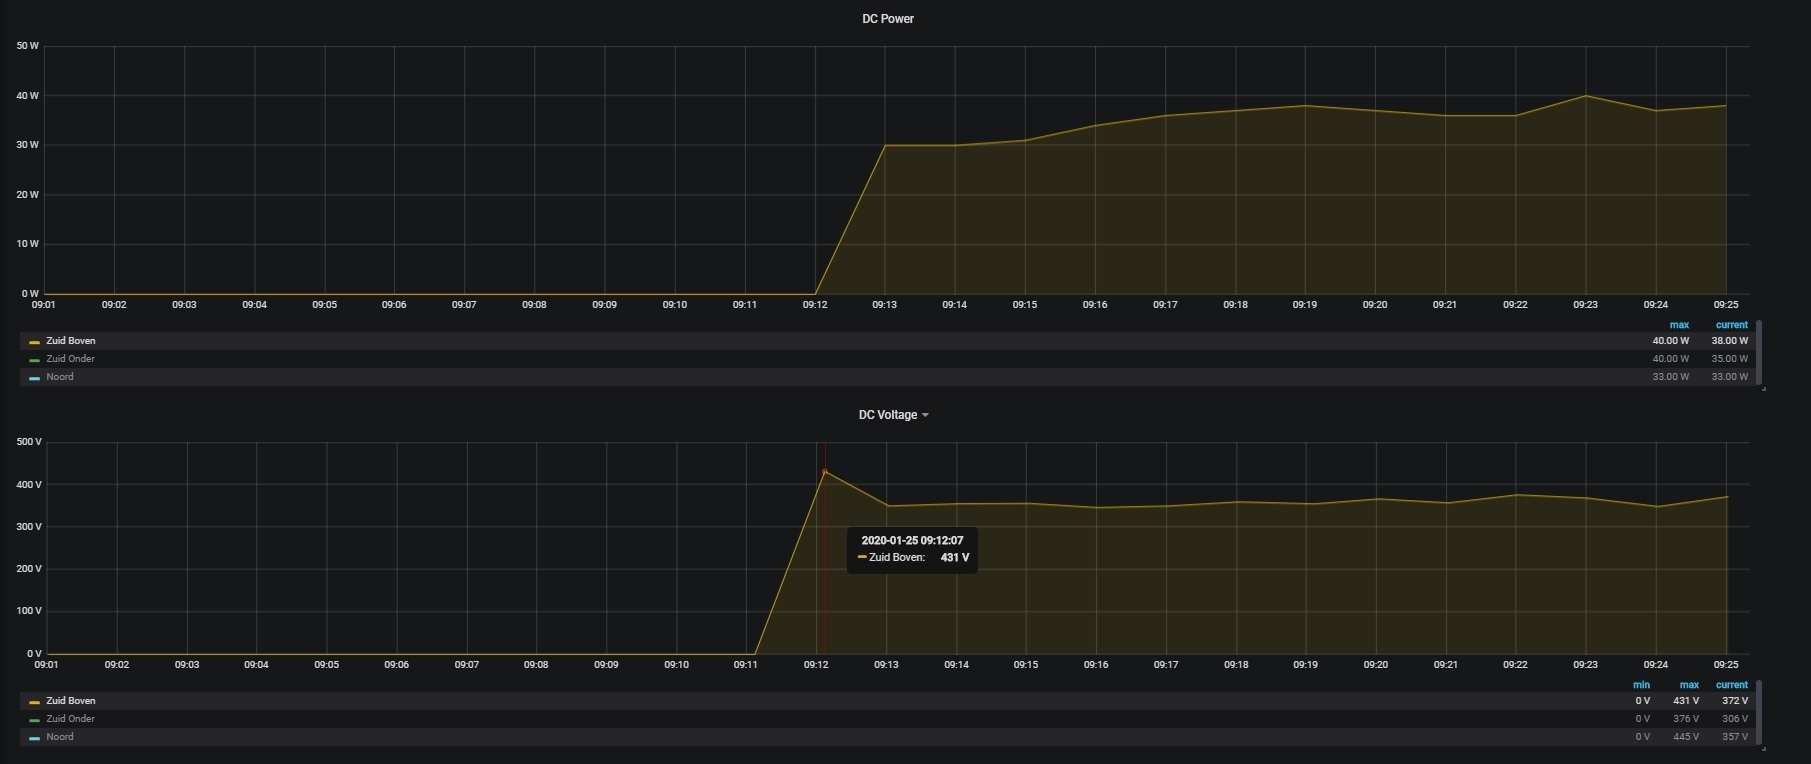Image resolution: width=1811 pixels, height=764 pixels.
Task: Sort DC Voltage legend by min column
Action: [x=1641, y=685]
